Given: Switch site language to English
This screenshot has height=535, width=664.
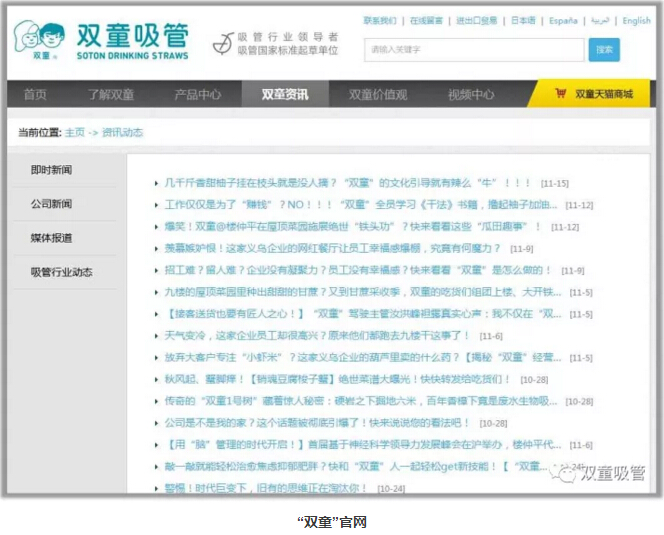Looking at the screenshot, I should pyautogui.click(x=636, y=20).
